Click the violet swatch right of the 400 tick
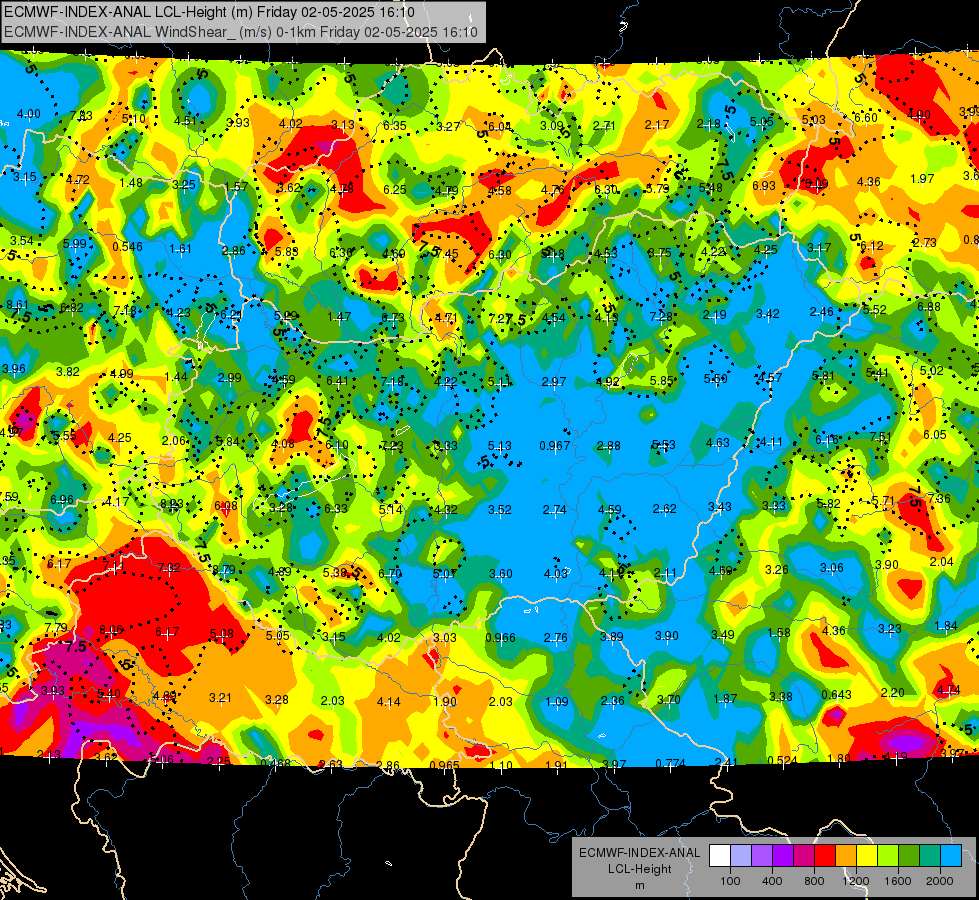Screen dimensions: 979x900 783,856
